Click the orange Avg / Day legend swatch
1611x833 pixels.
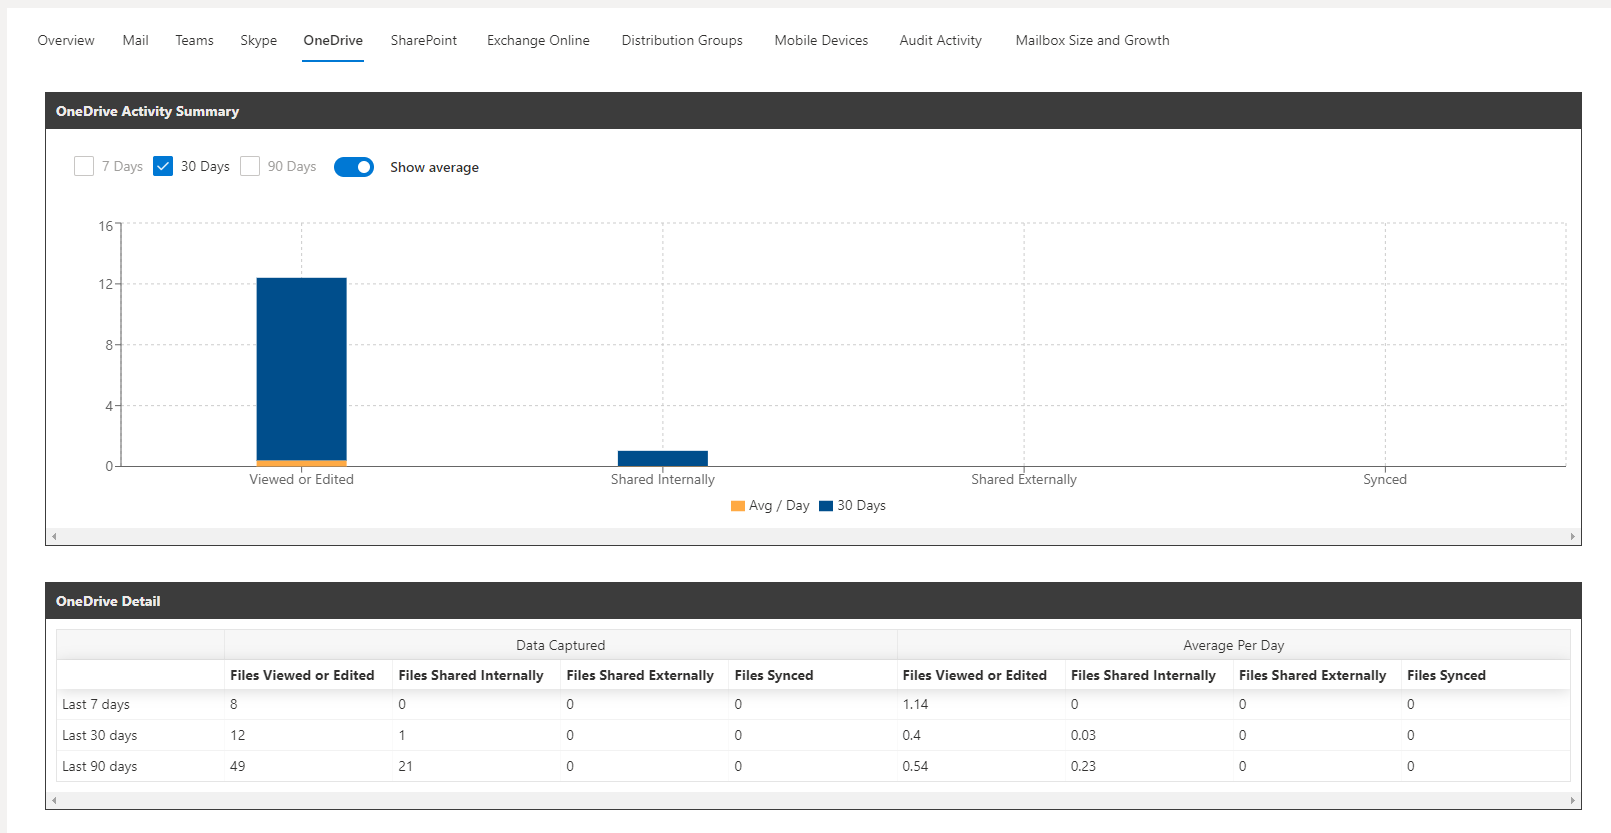click(738, 506)
